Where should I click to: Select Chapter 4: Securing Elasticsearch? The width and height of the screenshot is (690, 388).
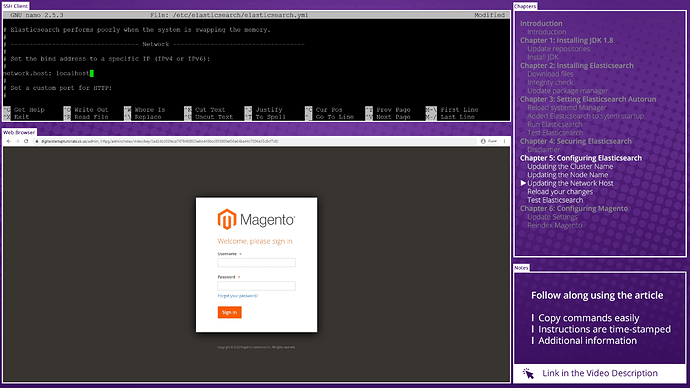[576, 141]
